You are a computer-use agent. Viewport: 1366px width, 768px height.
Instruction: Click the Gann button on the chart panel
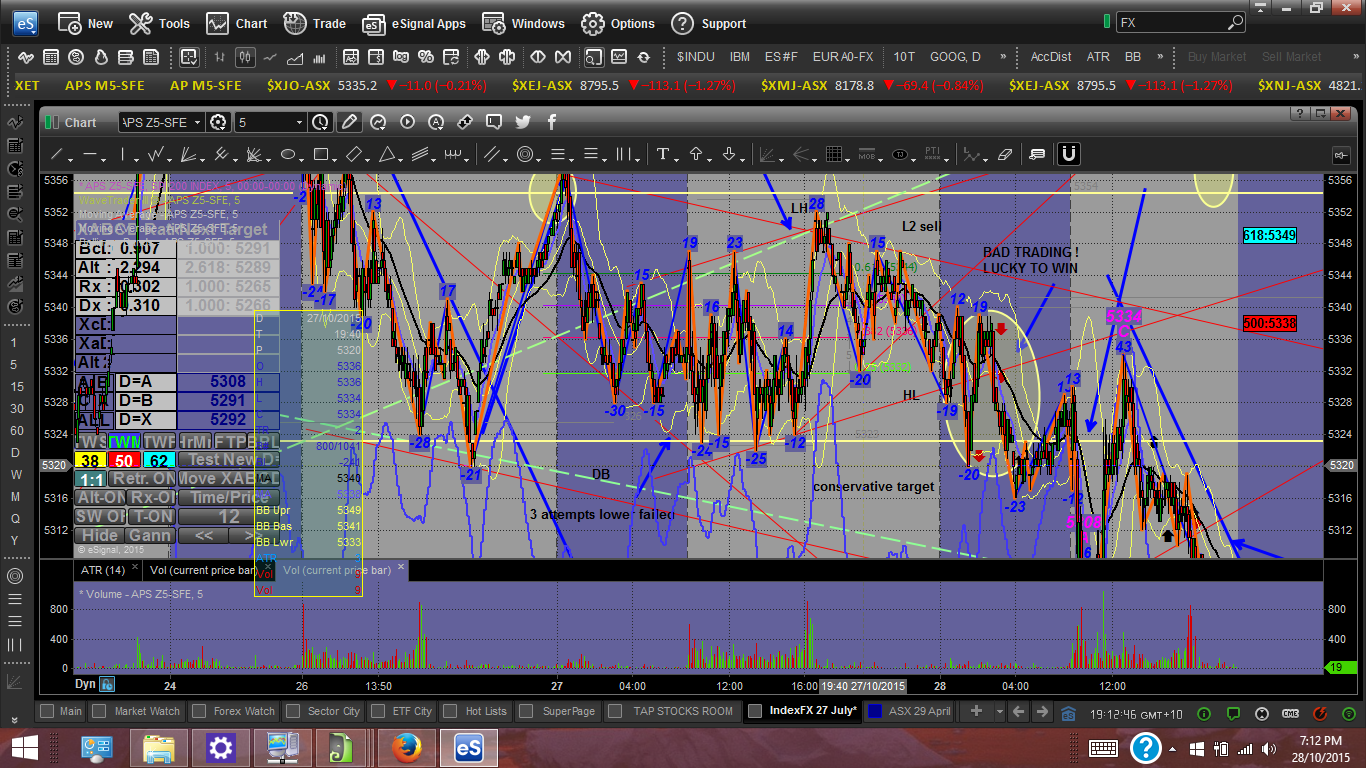coord(150,535)
